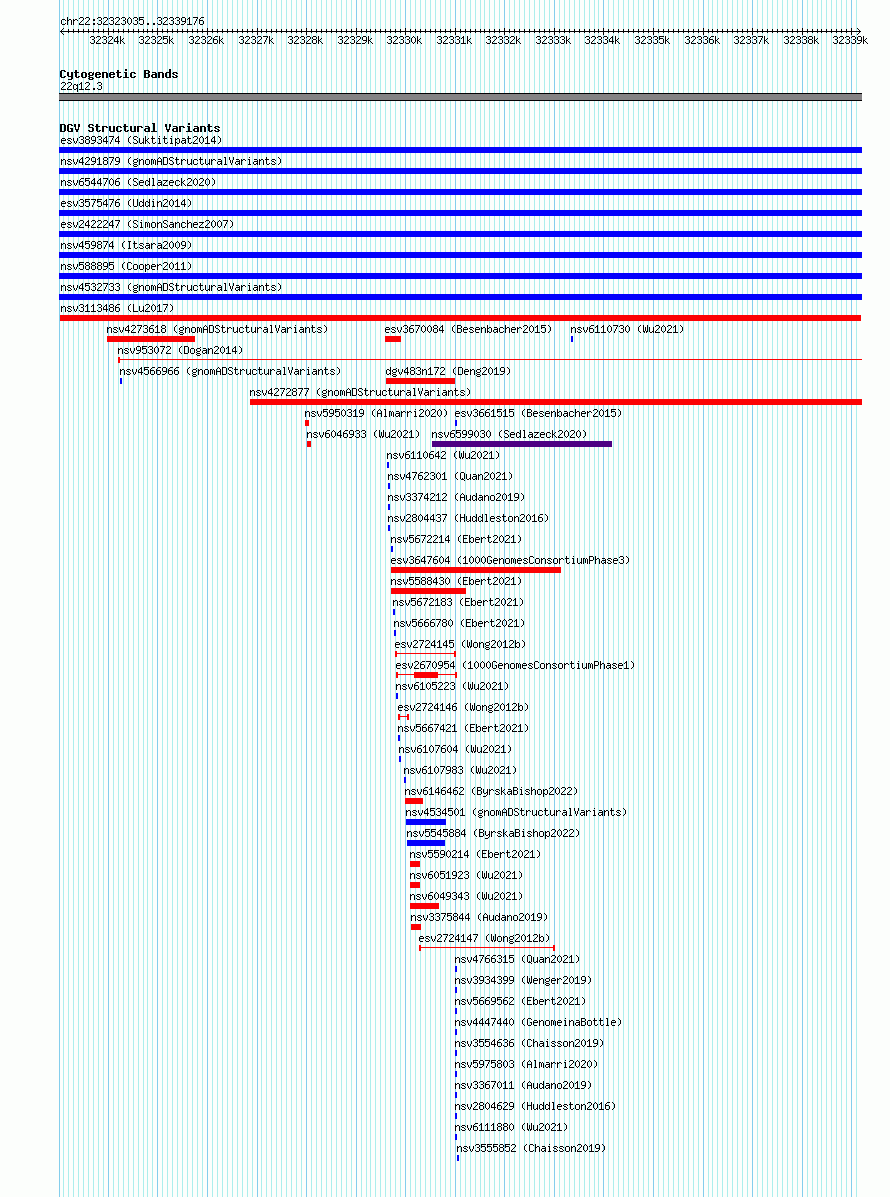890x1197 pixels.
Task: Click the esv3647604 (1000GenomesConsortiumPhase3) red bar
Action: [x=476, y=570]
